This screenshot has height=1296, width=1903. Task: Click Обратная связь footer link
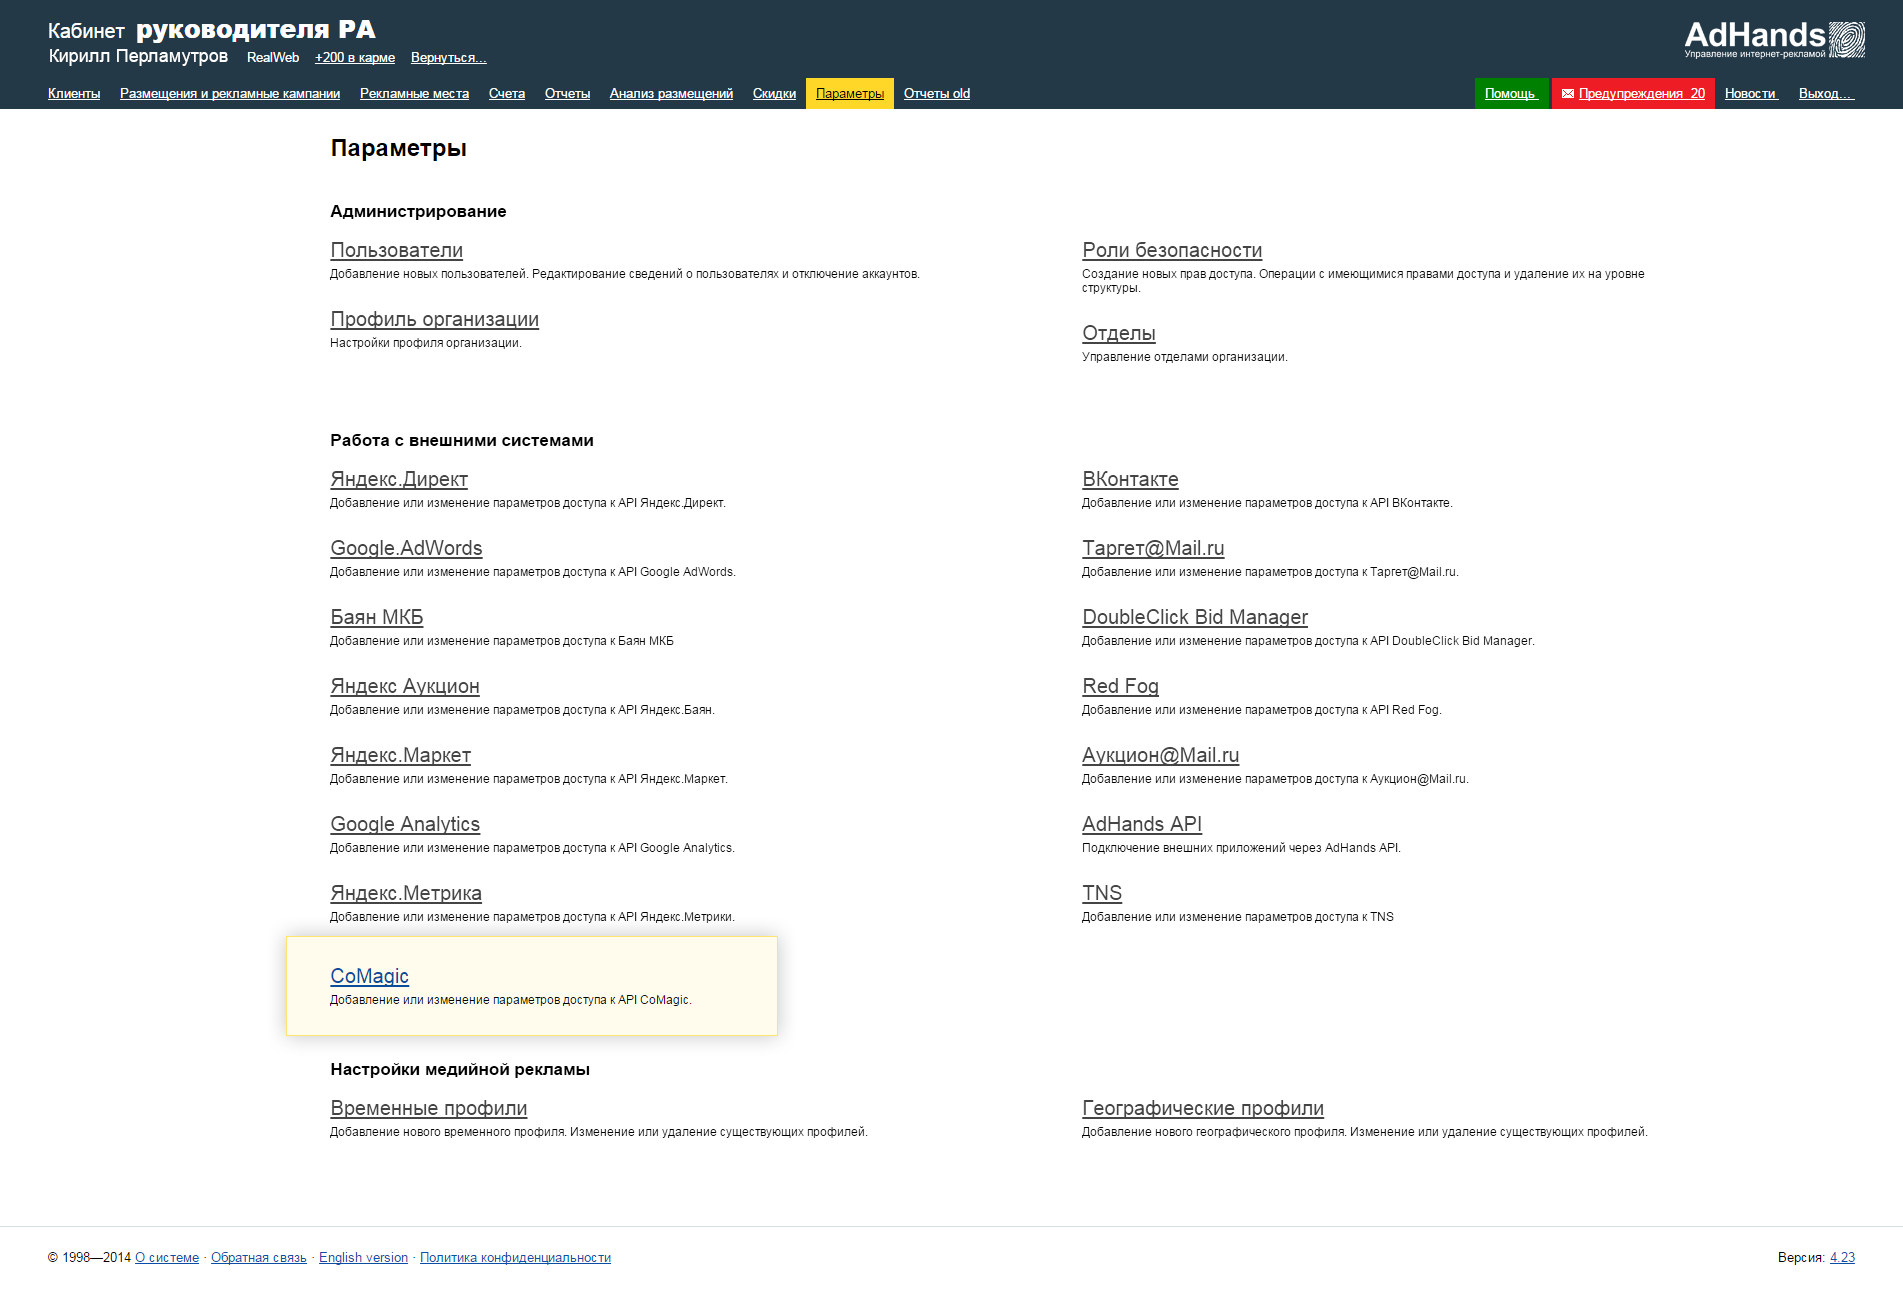click(259, 1258)
